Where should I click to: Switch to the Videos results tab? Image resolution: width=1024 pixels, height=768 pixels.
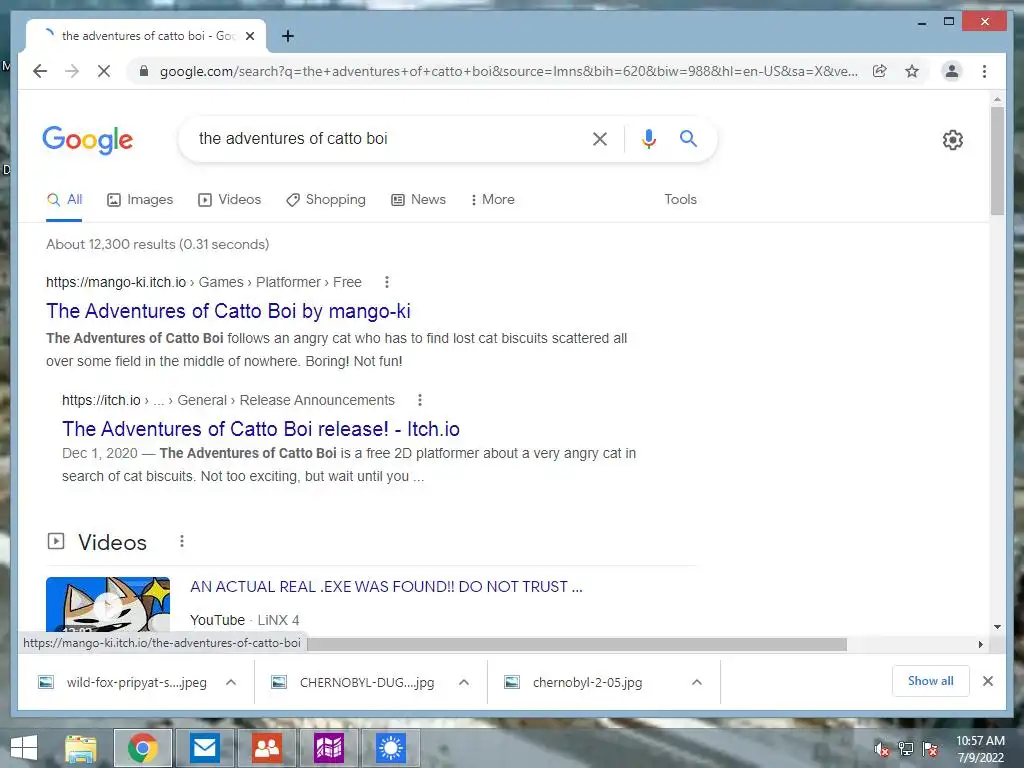coord(229,200)
